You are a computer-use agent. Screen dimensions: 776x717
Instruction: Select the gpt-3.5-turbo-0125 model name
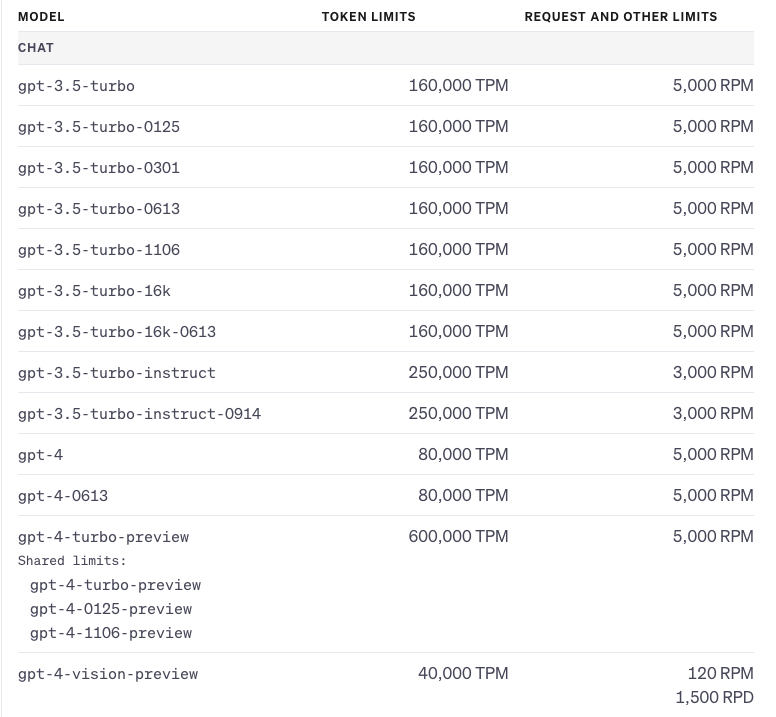(99, 127)
